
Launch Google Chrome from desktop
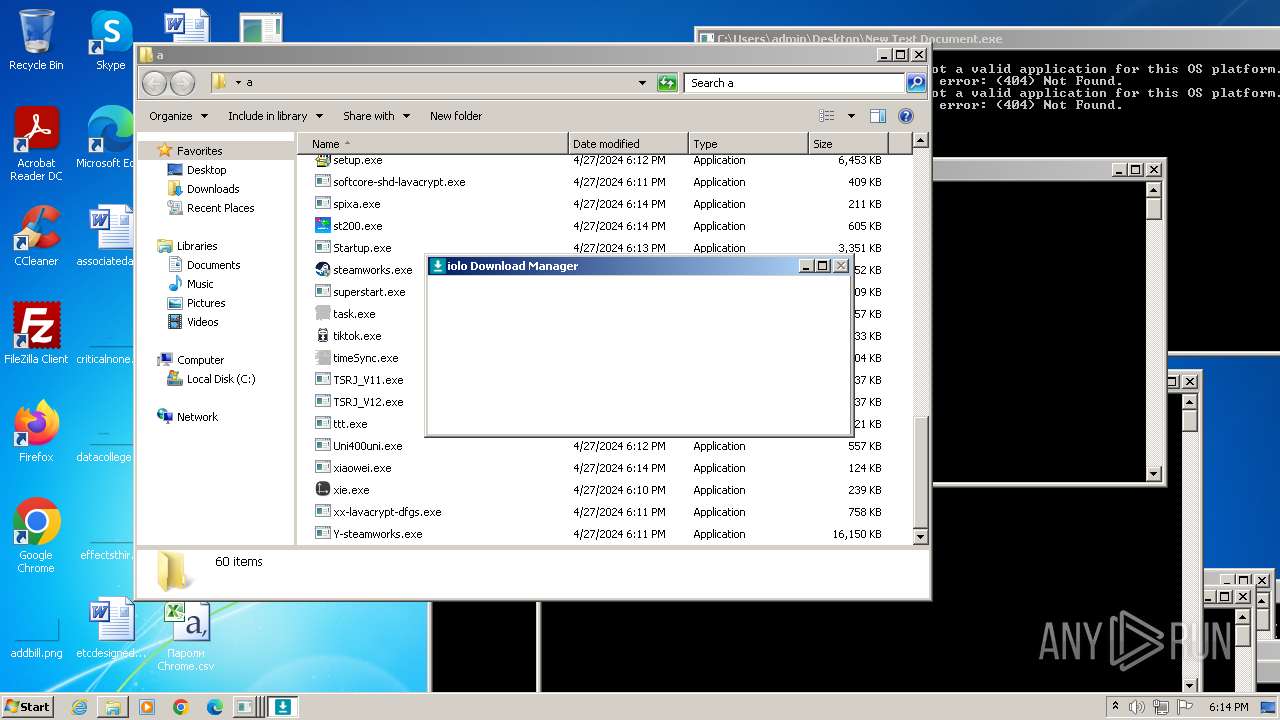tap(36, 536)
